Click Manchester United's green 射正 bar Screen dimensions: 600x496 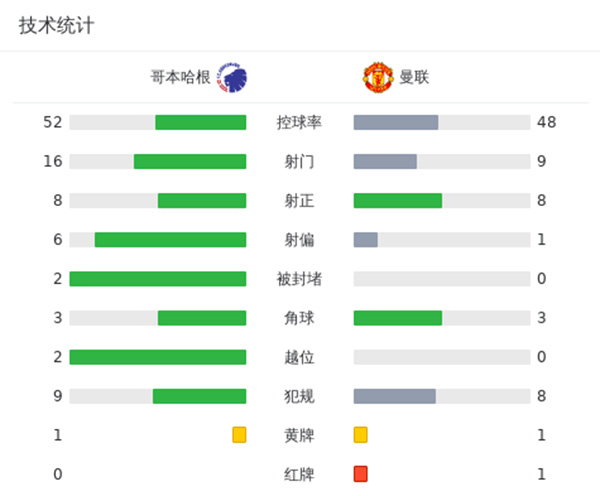[x=398, y=201]
